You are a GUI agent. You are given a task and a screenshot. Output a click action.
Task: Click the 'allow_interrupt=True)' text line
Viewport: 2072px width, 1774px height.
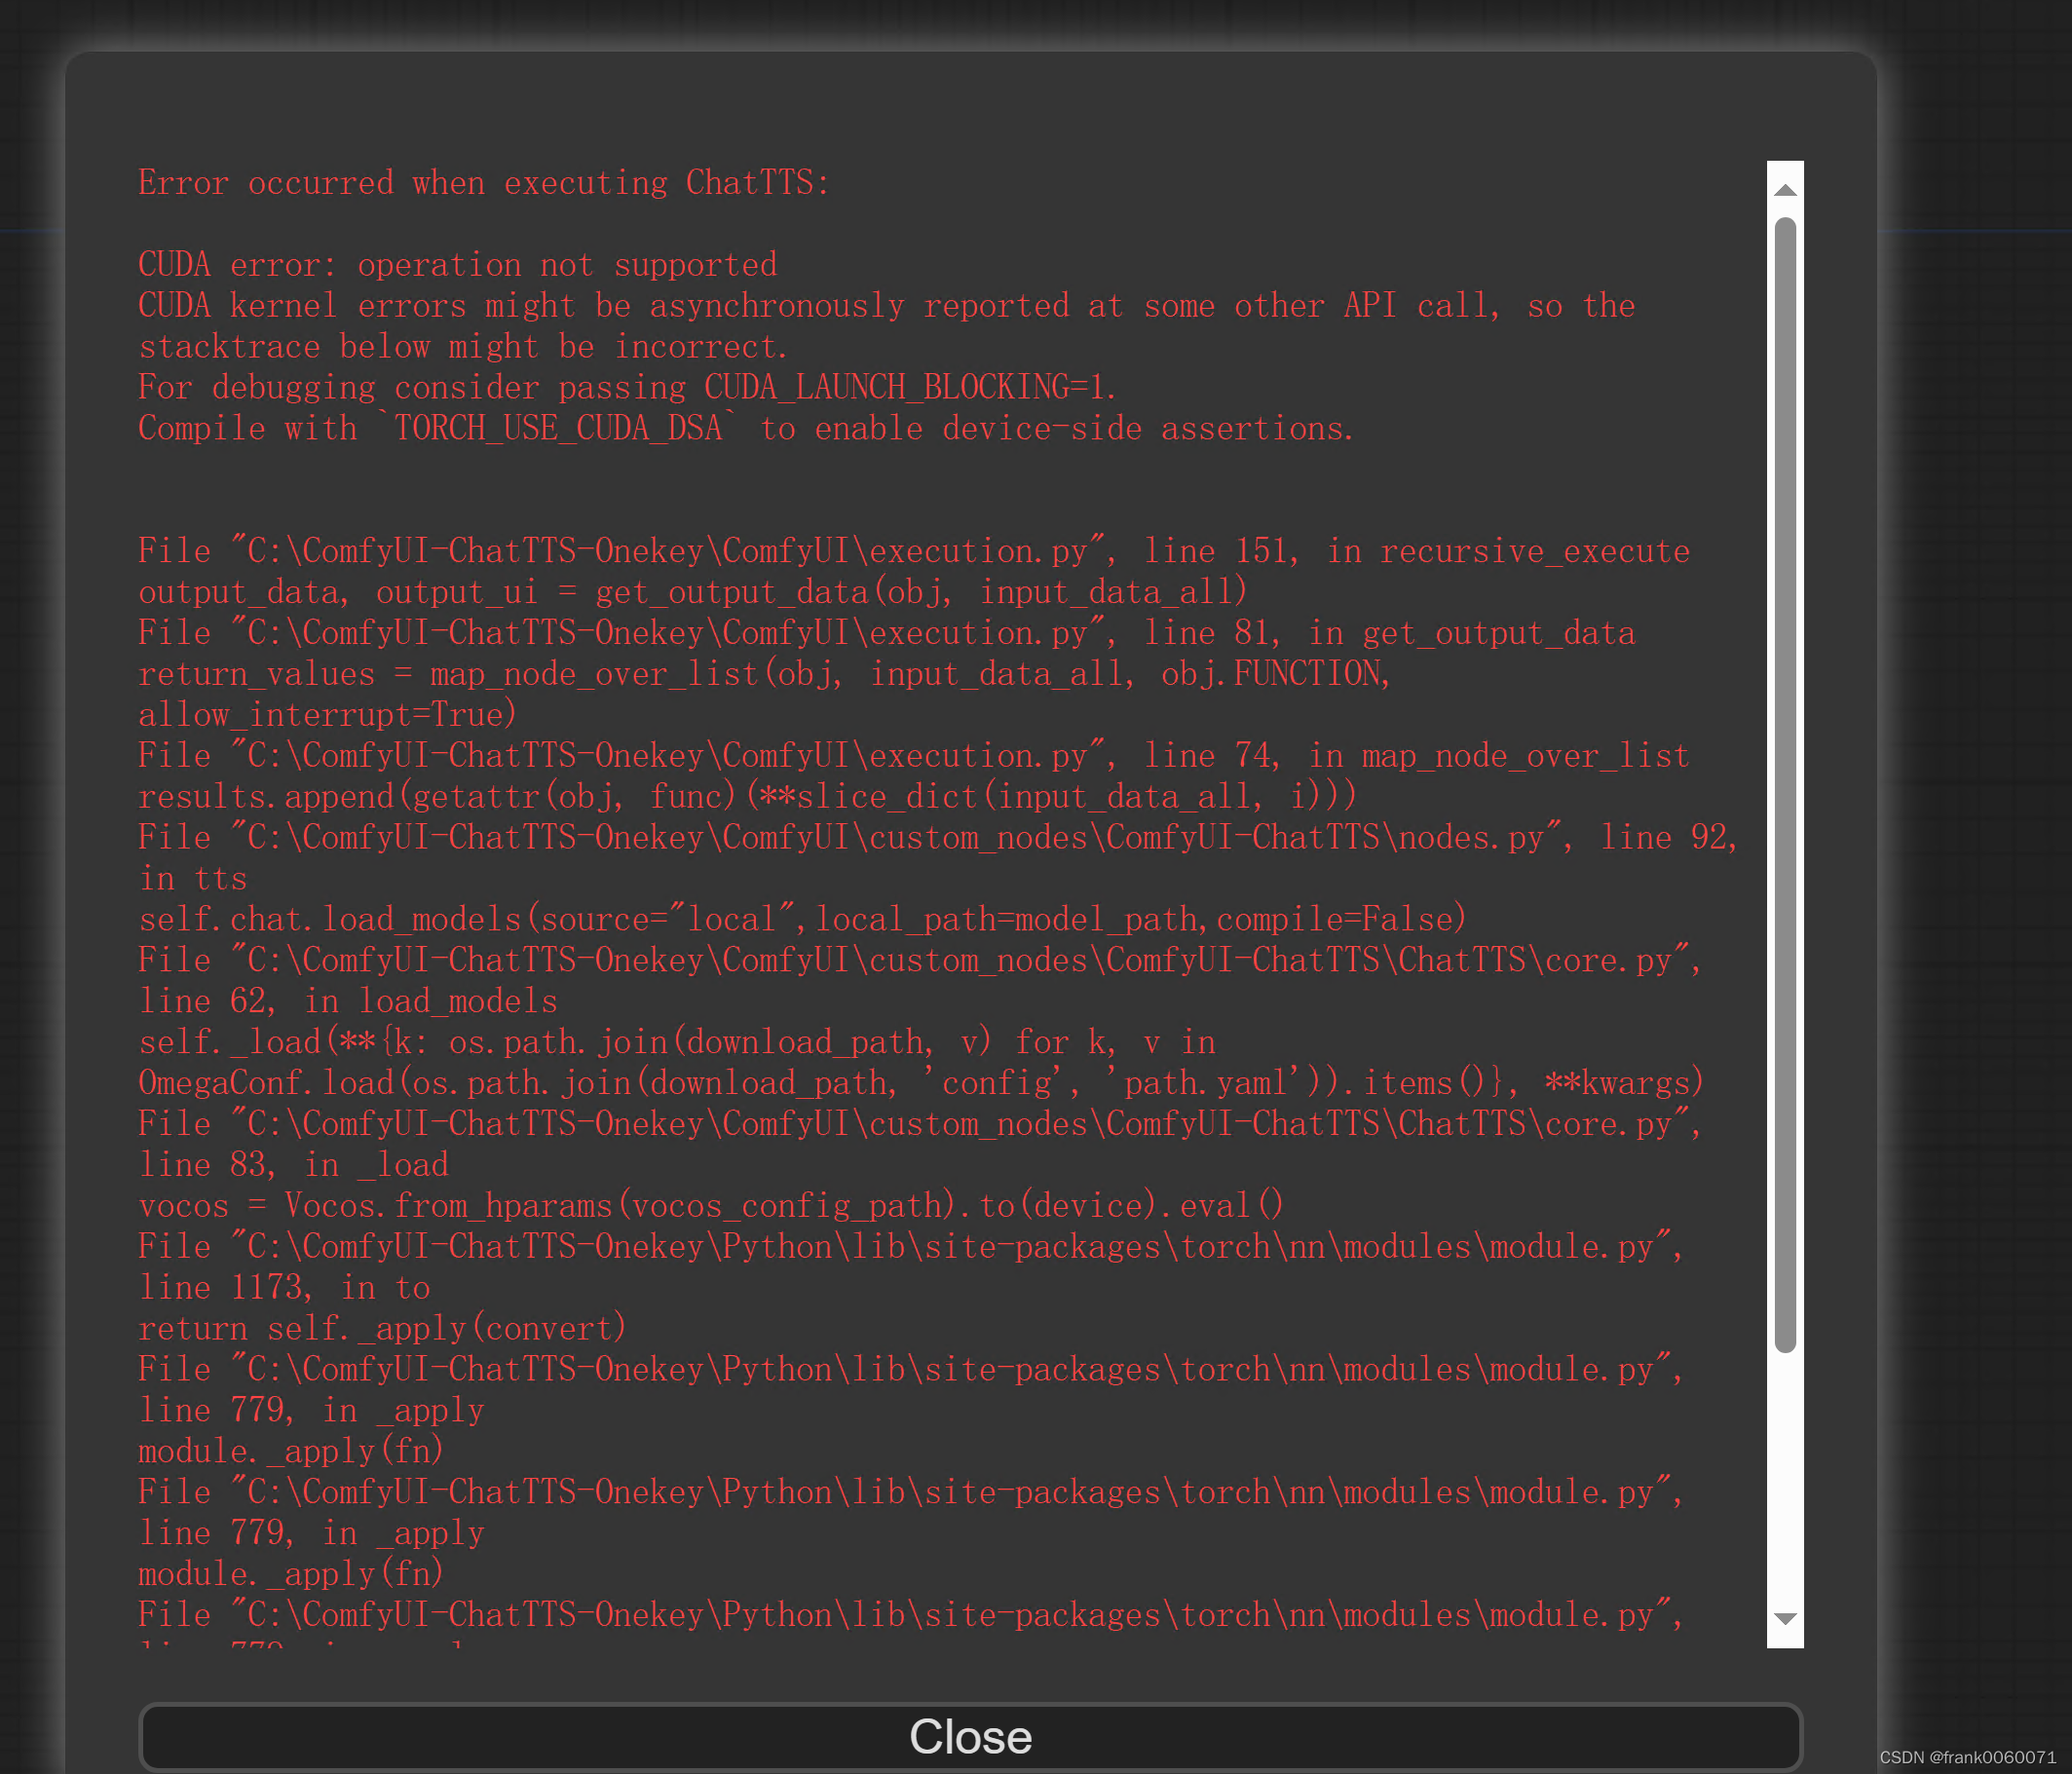tap(327, 715)
